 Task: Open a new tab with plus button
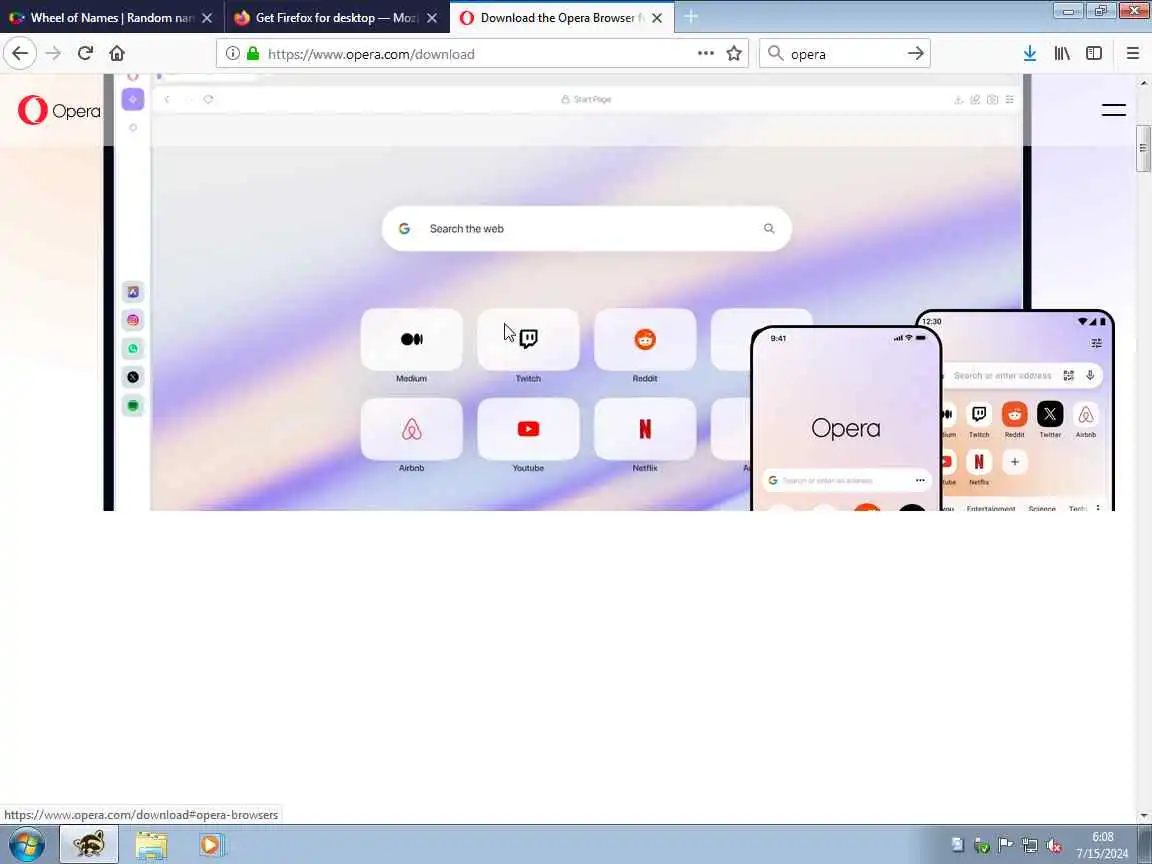(x=691, y=17)
